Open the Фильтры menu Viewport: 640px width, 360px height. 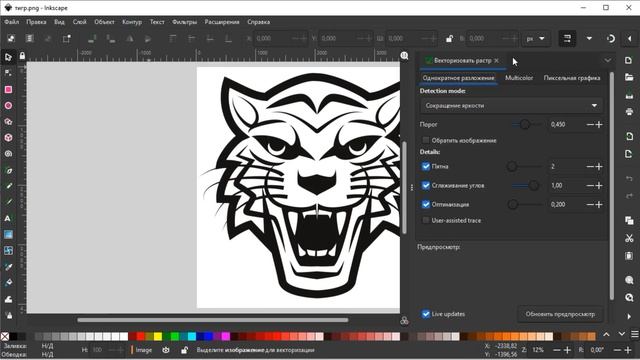184,22
